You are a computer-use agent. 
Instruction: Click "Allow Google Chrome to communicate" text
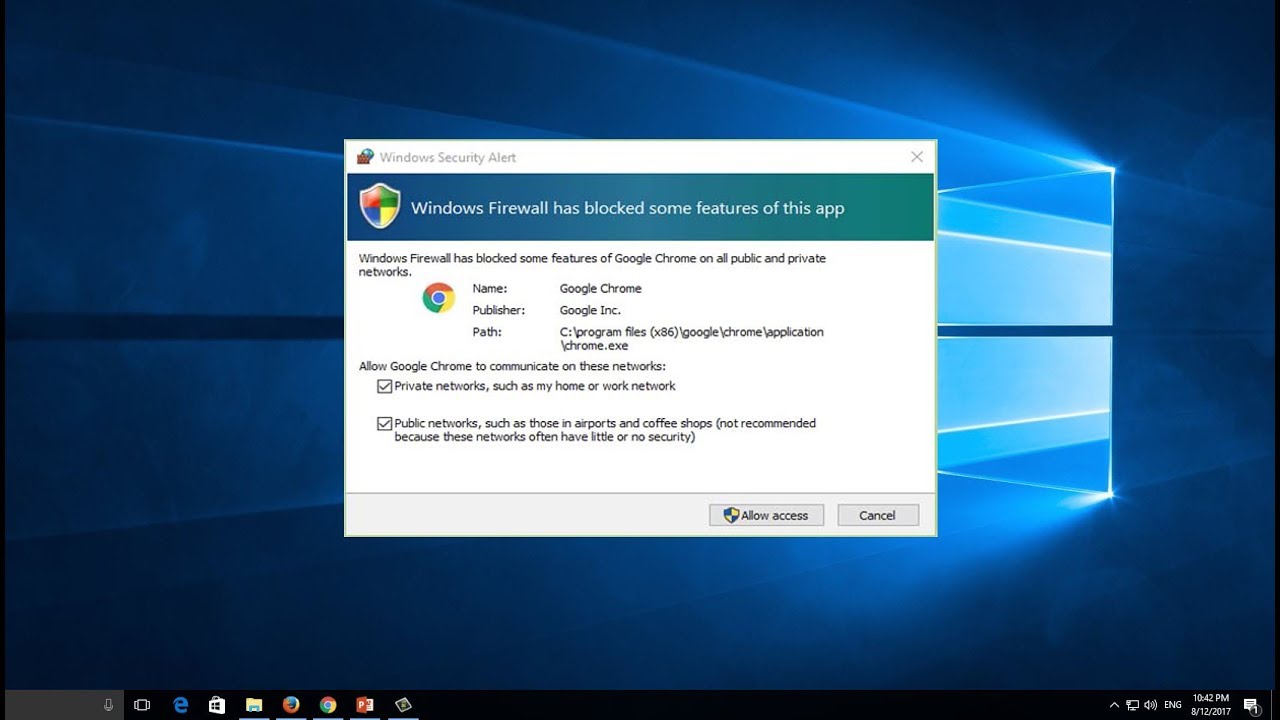pyautogui.click(x=512, y=366)
